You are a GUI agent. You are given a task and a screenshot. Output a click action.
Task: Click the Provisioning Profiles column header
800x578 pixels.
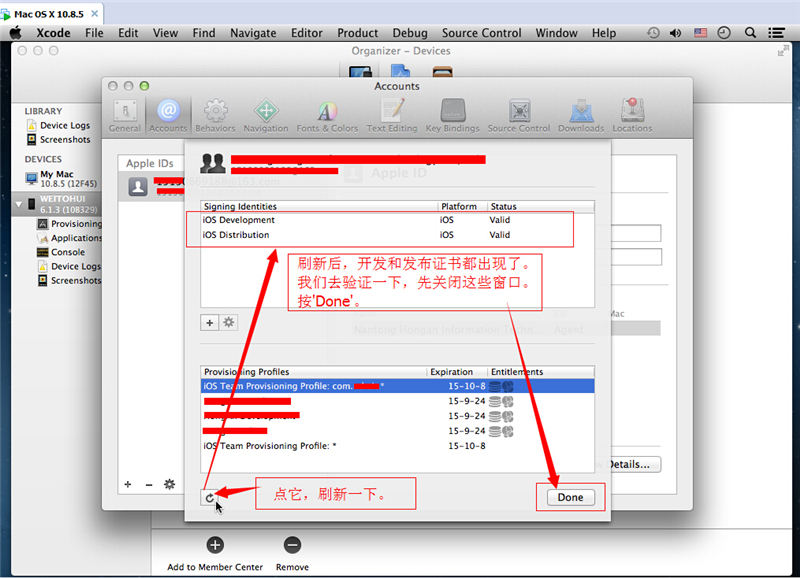(x=313, y=371)
